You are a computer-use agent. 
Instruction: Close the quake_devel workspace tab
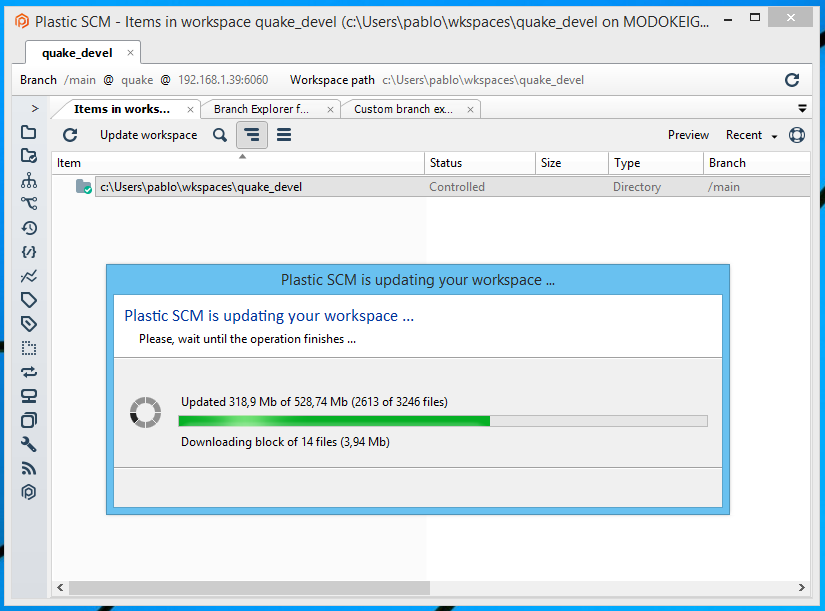[x=130, y=53]
